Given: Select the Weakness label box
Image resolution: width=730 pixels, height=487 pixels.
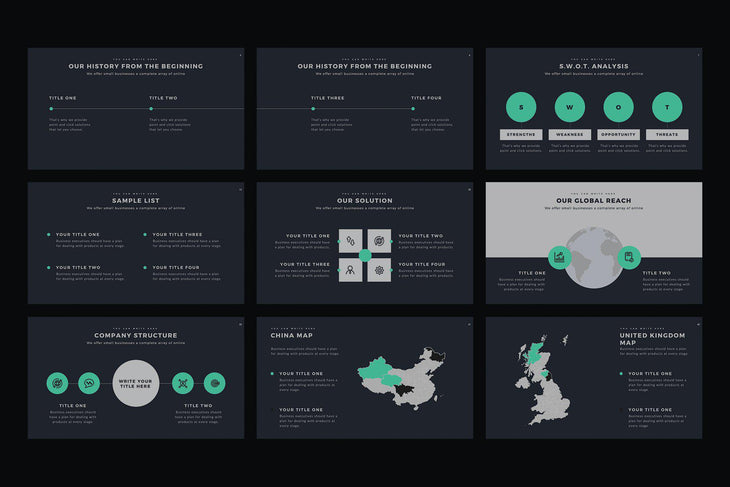Looking at the screenshot, I should coord(569,134).
